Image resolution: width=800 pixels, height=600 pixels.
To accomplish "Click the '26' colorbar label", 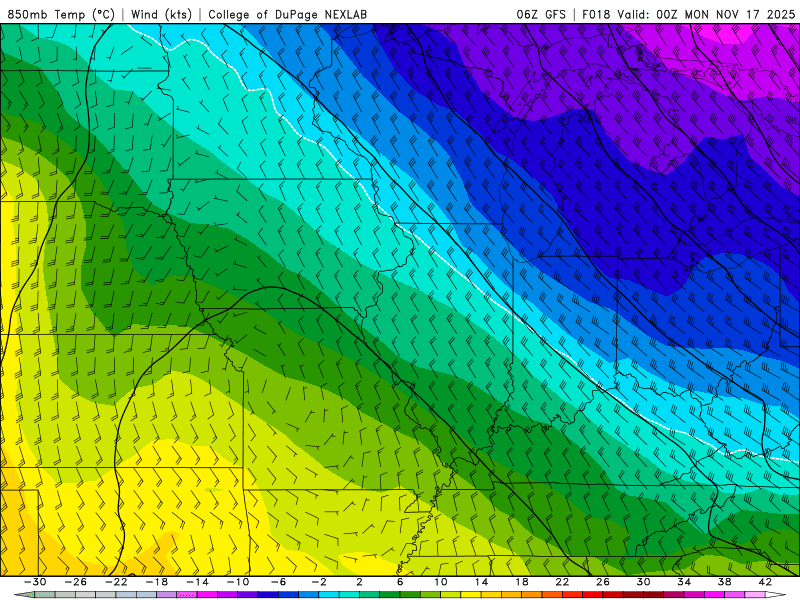I will pos(603,582).
